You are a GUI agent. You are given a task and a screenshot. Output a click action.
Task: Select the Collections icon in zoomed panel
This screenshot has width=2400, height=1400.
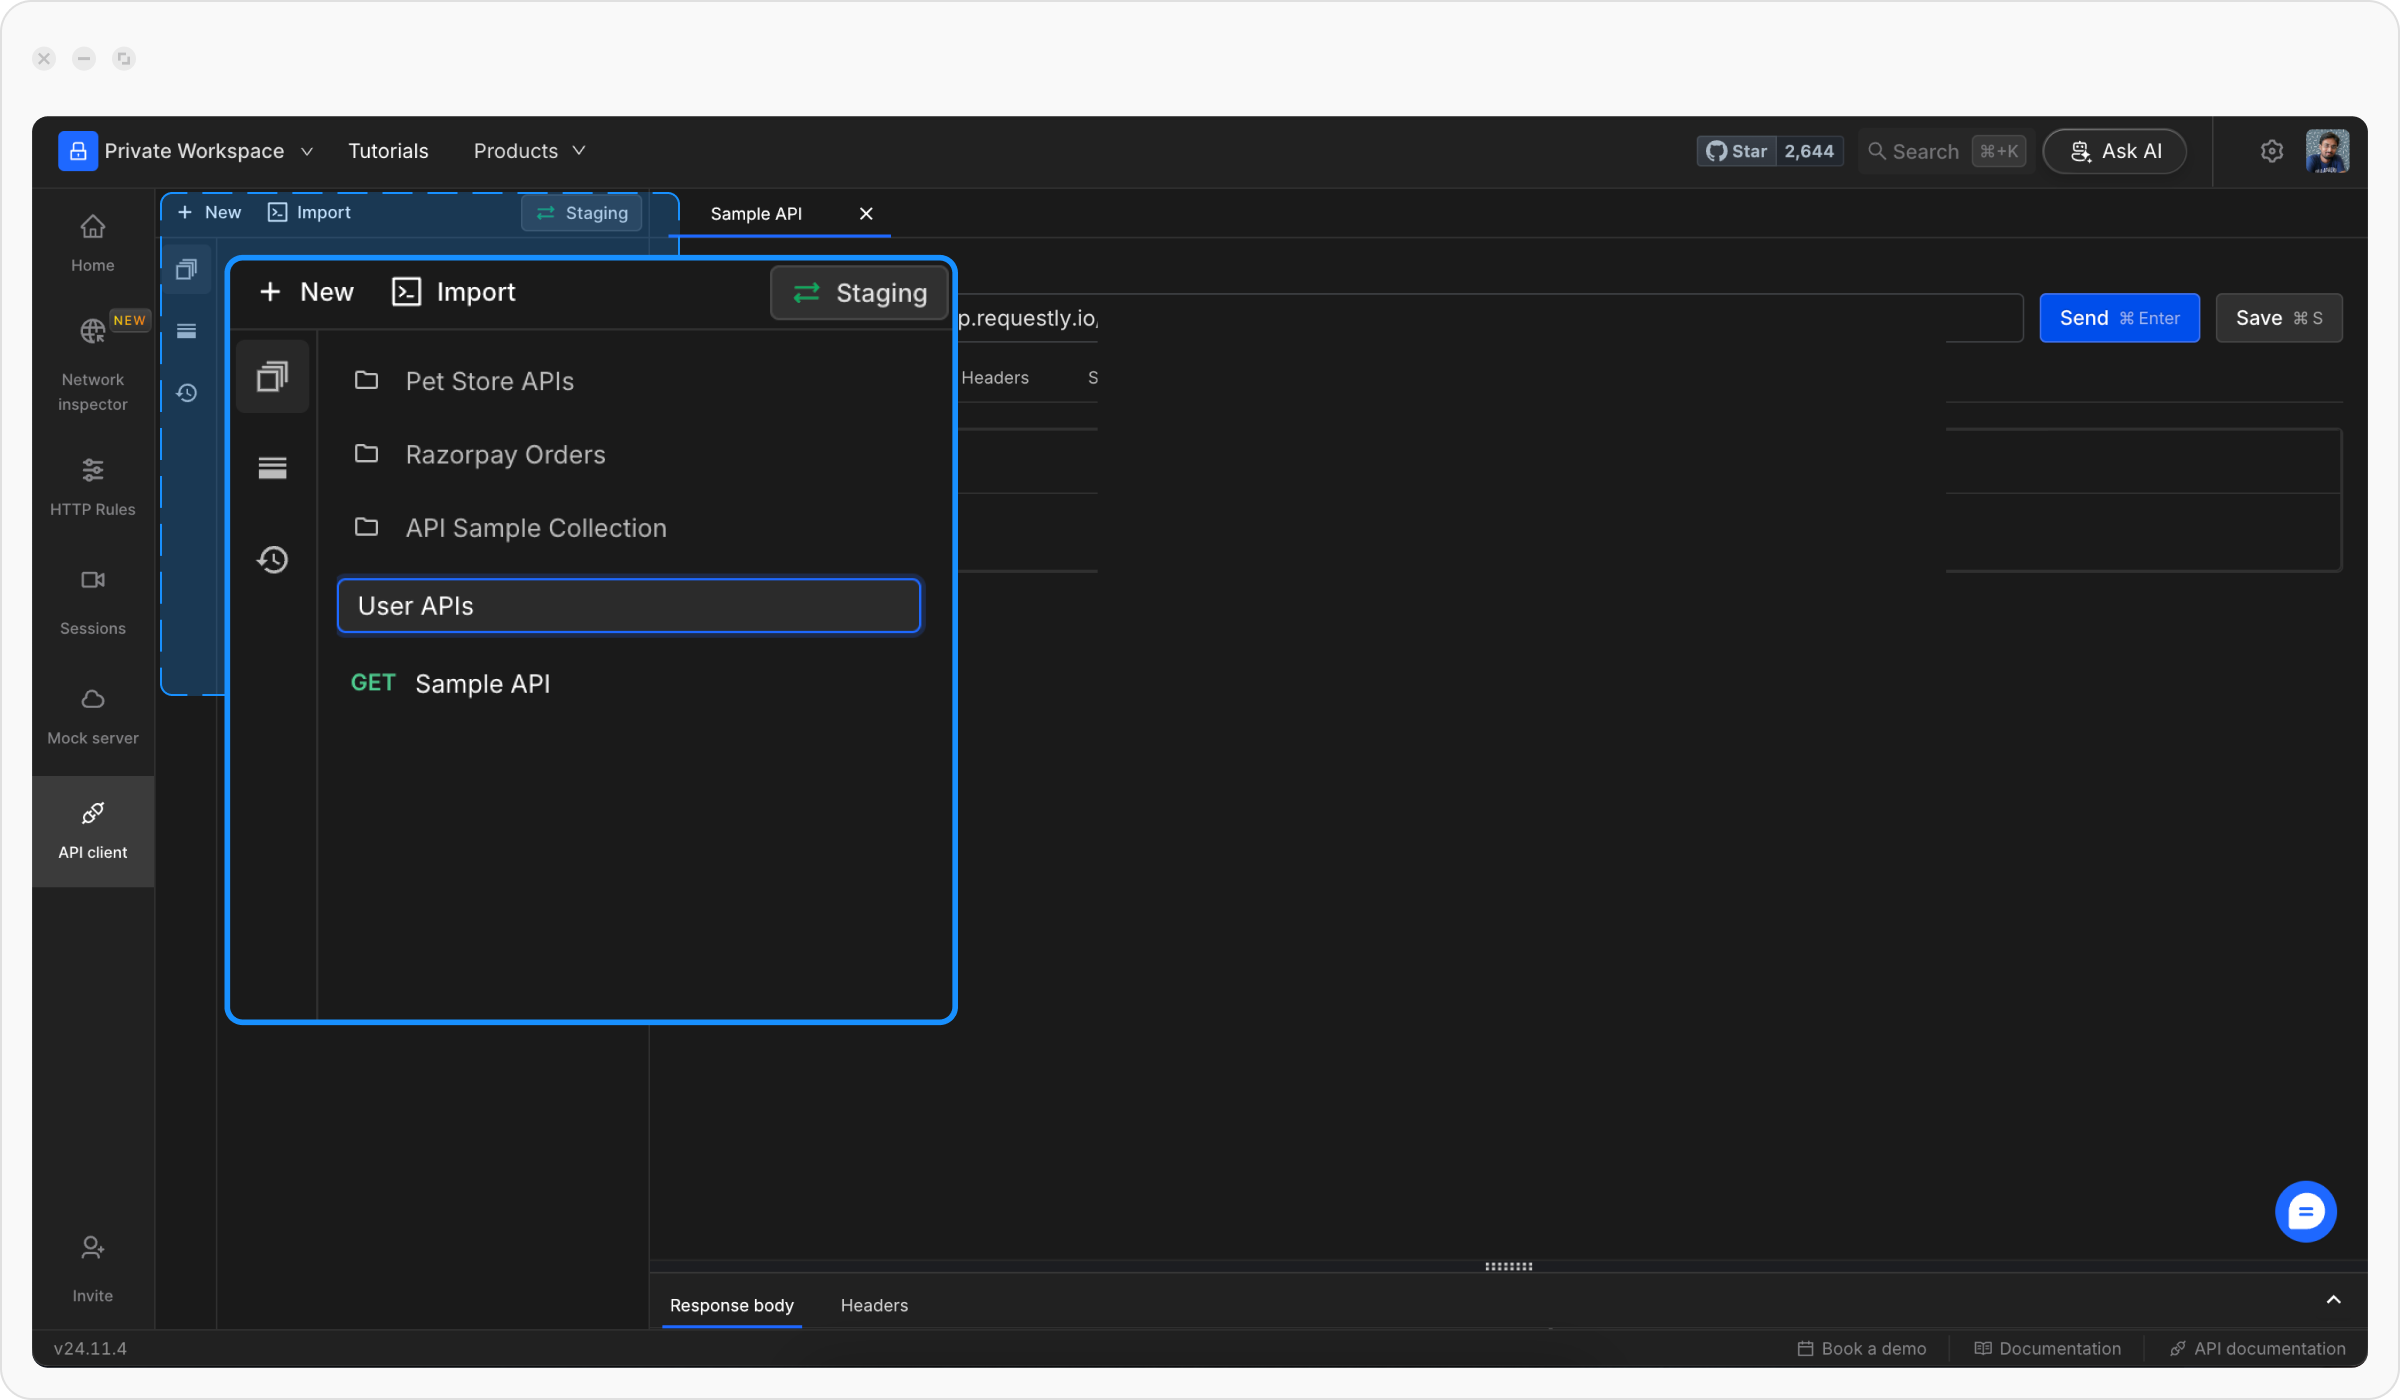(x=272, y=377)
